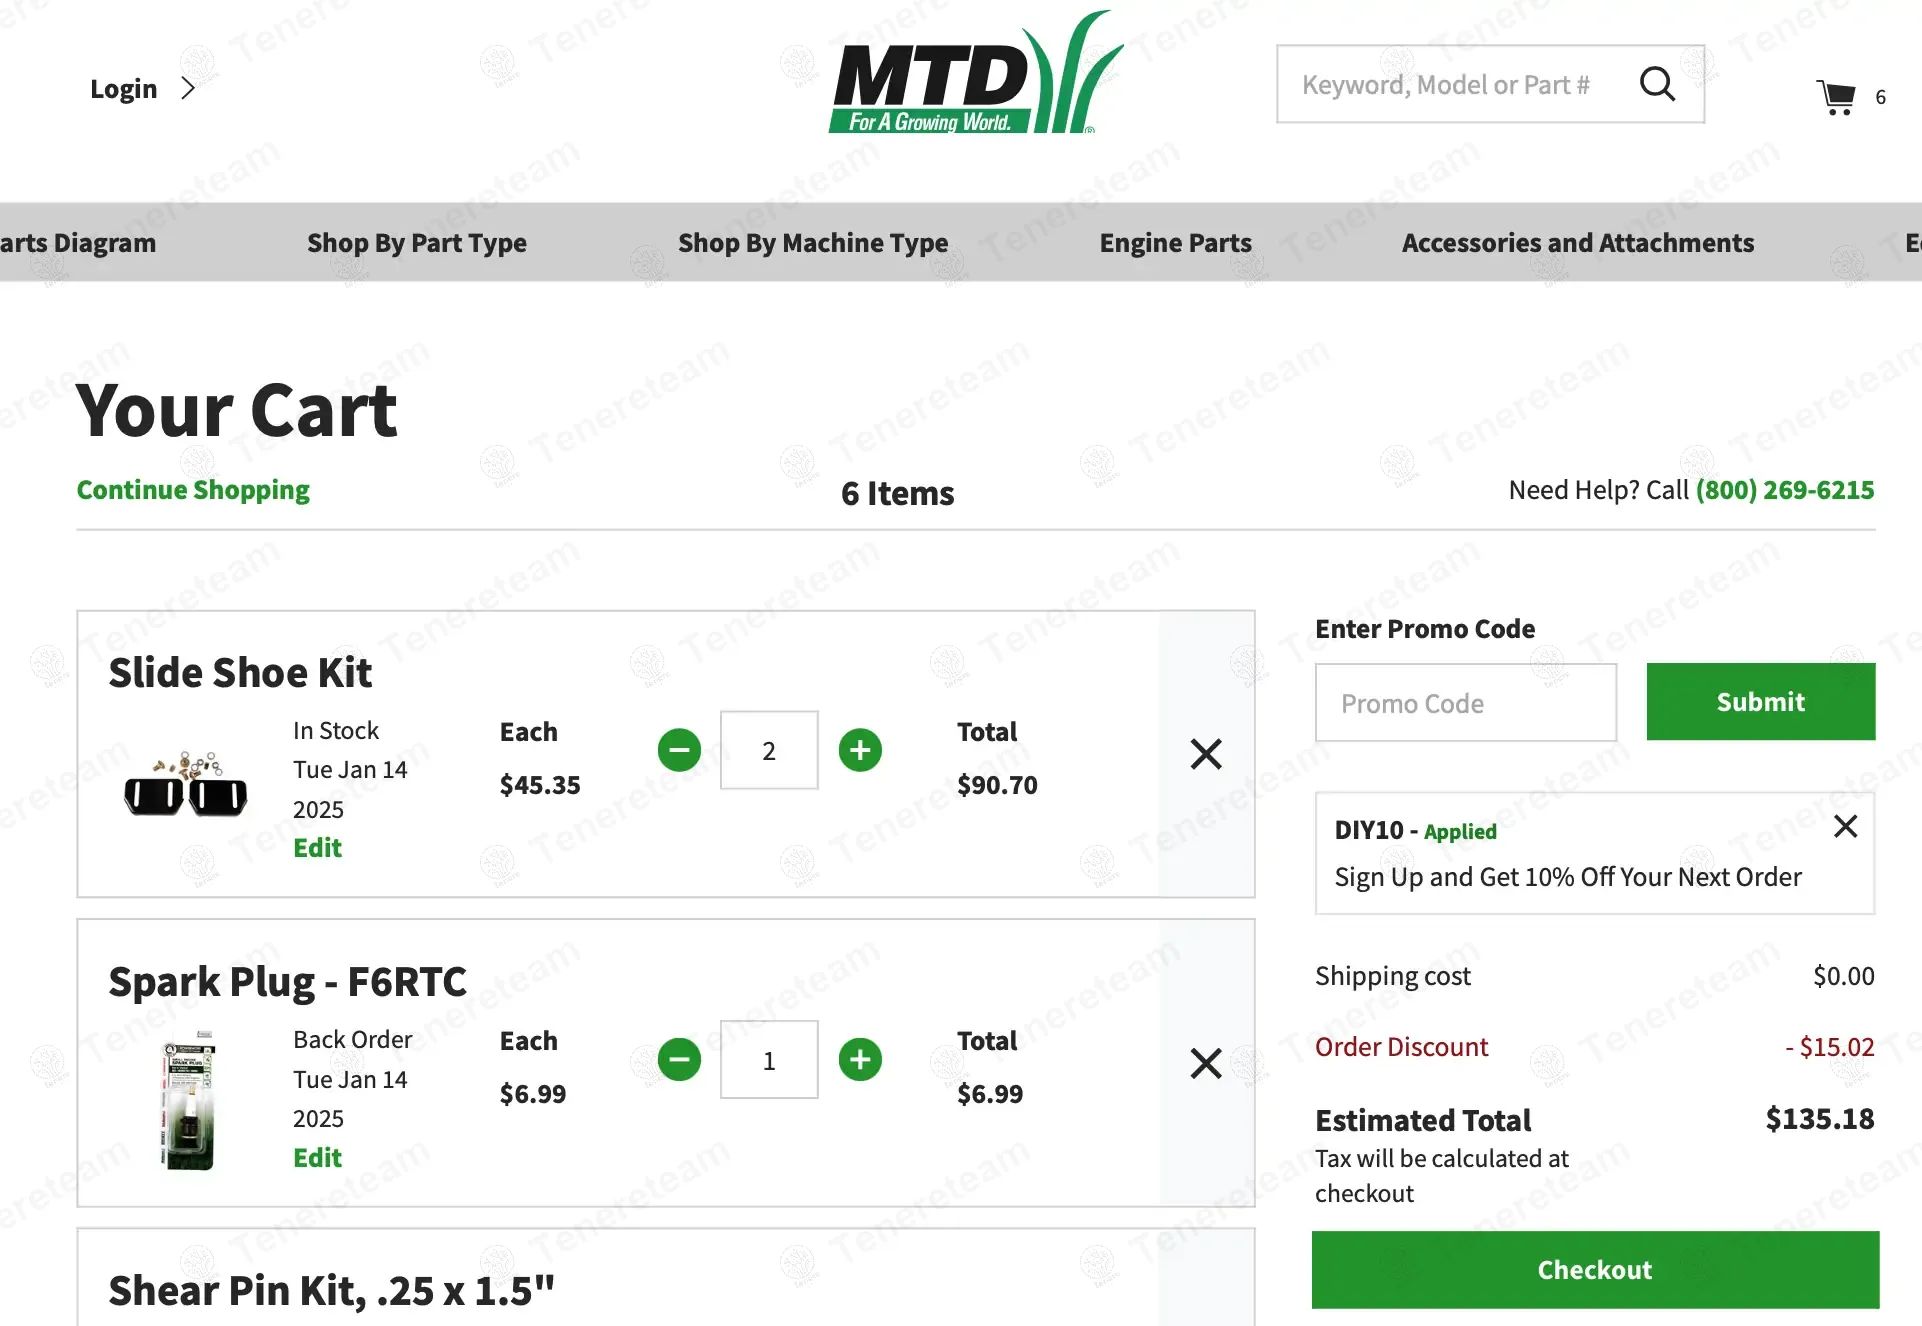Click Continue Shopping link

[x=193, y=490]
